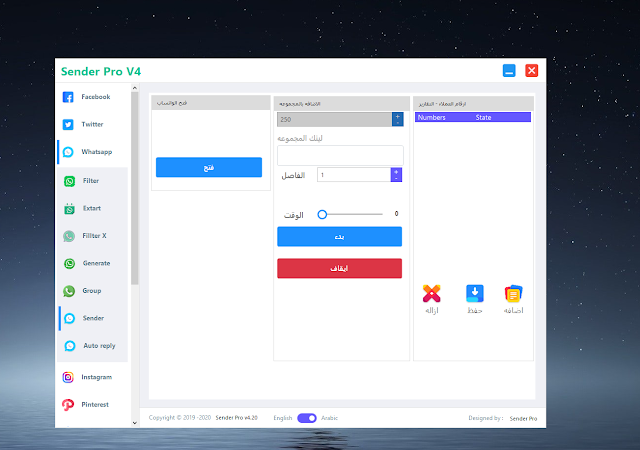Select the Sender bubble icon
This screenshot has width=640, height=450.
[x=69, y=318]
